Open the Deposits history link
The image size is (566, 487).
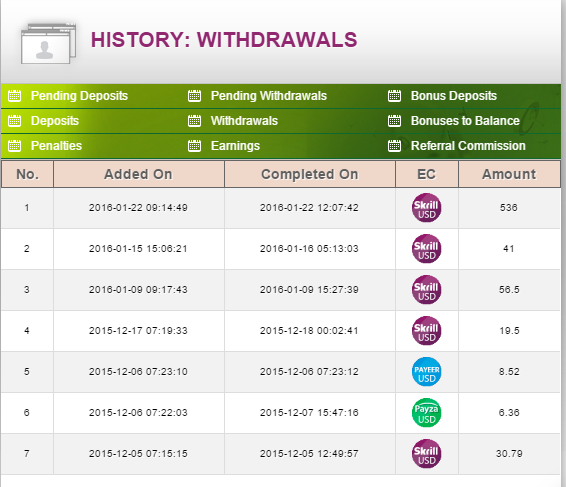[x=55, y=121]
